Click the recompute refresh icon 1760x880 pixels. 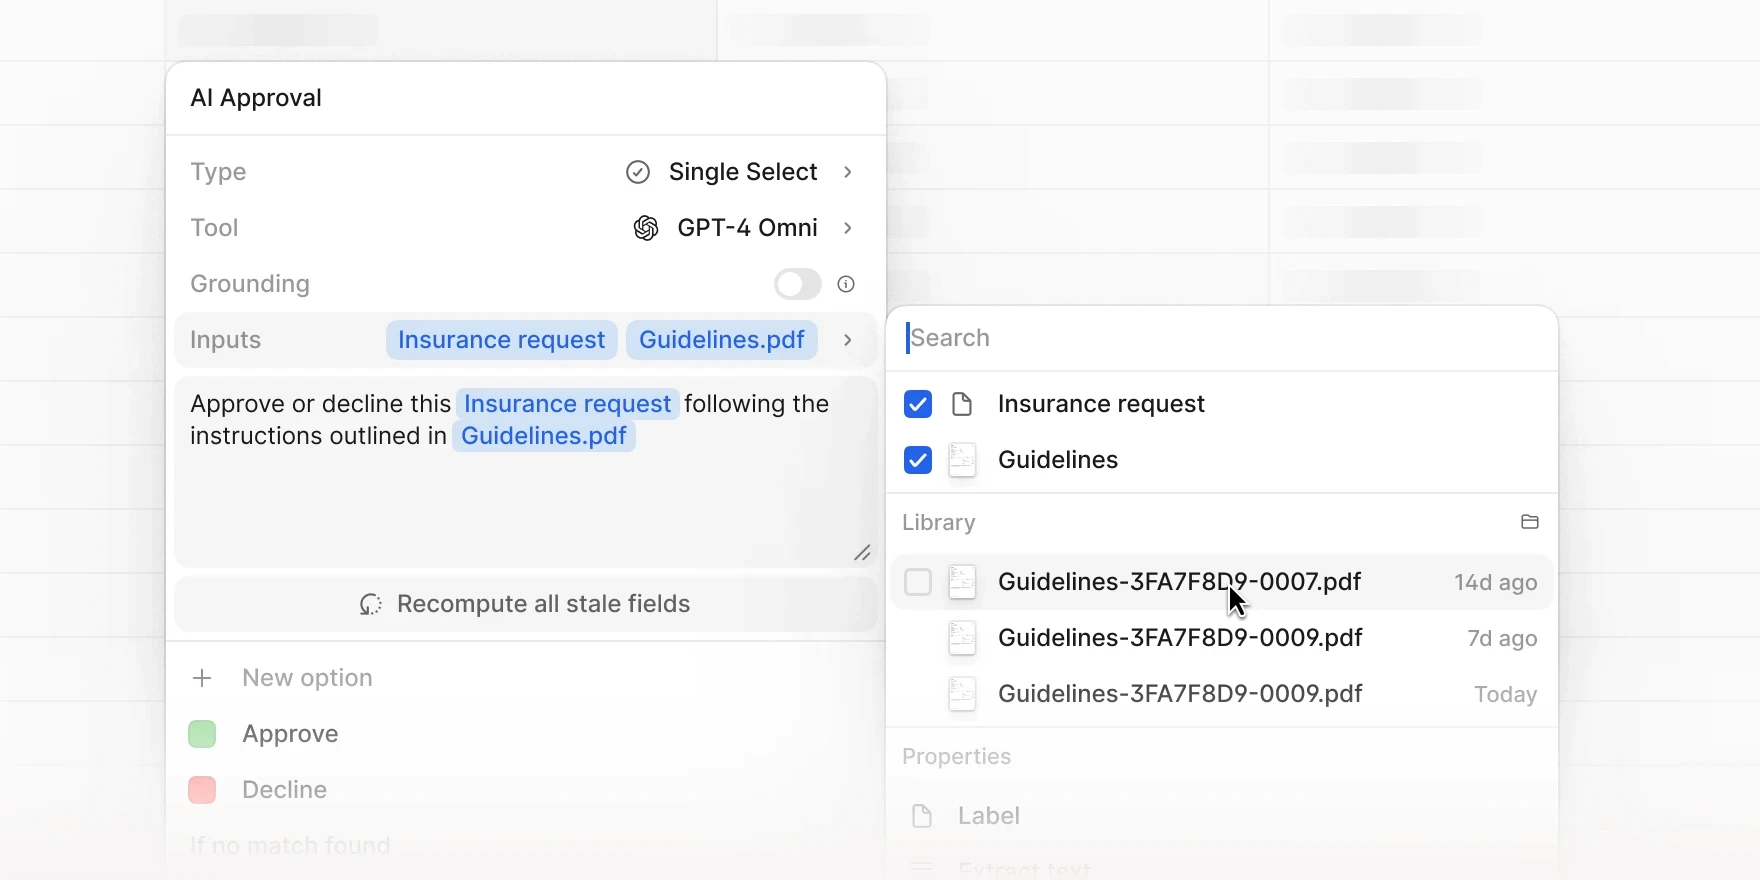pos(371,604)
